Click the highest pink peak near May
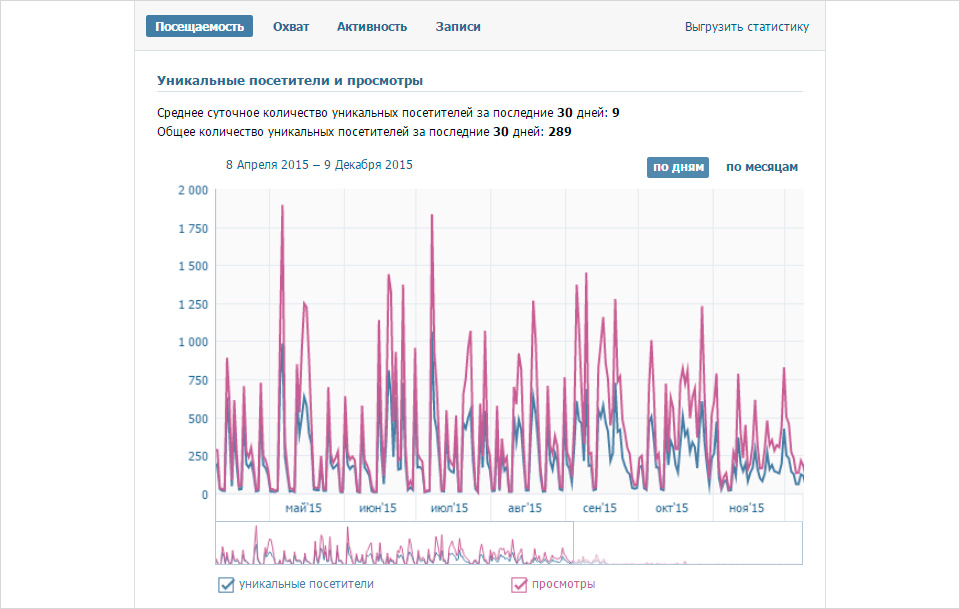Image resolution: width=960 pixels, height=609 pixels. (282, 206)
